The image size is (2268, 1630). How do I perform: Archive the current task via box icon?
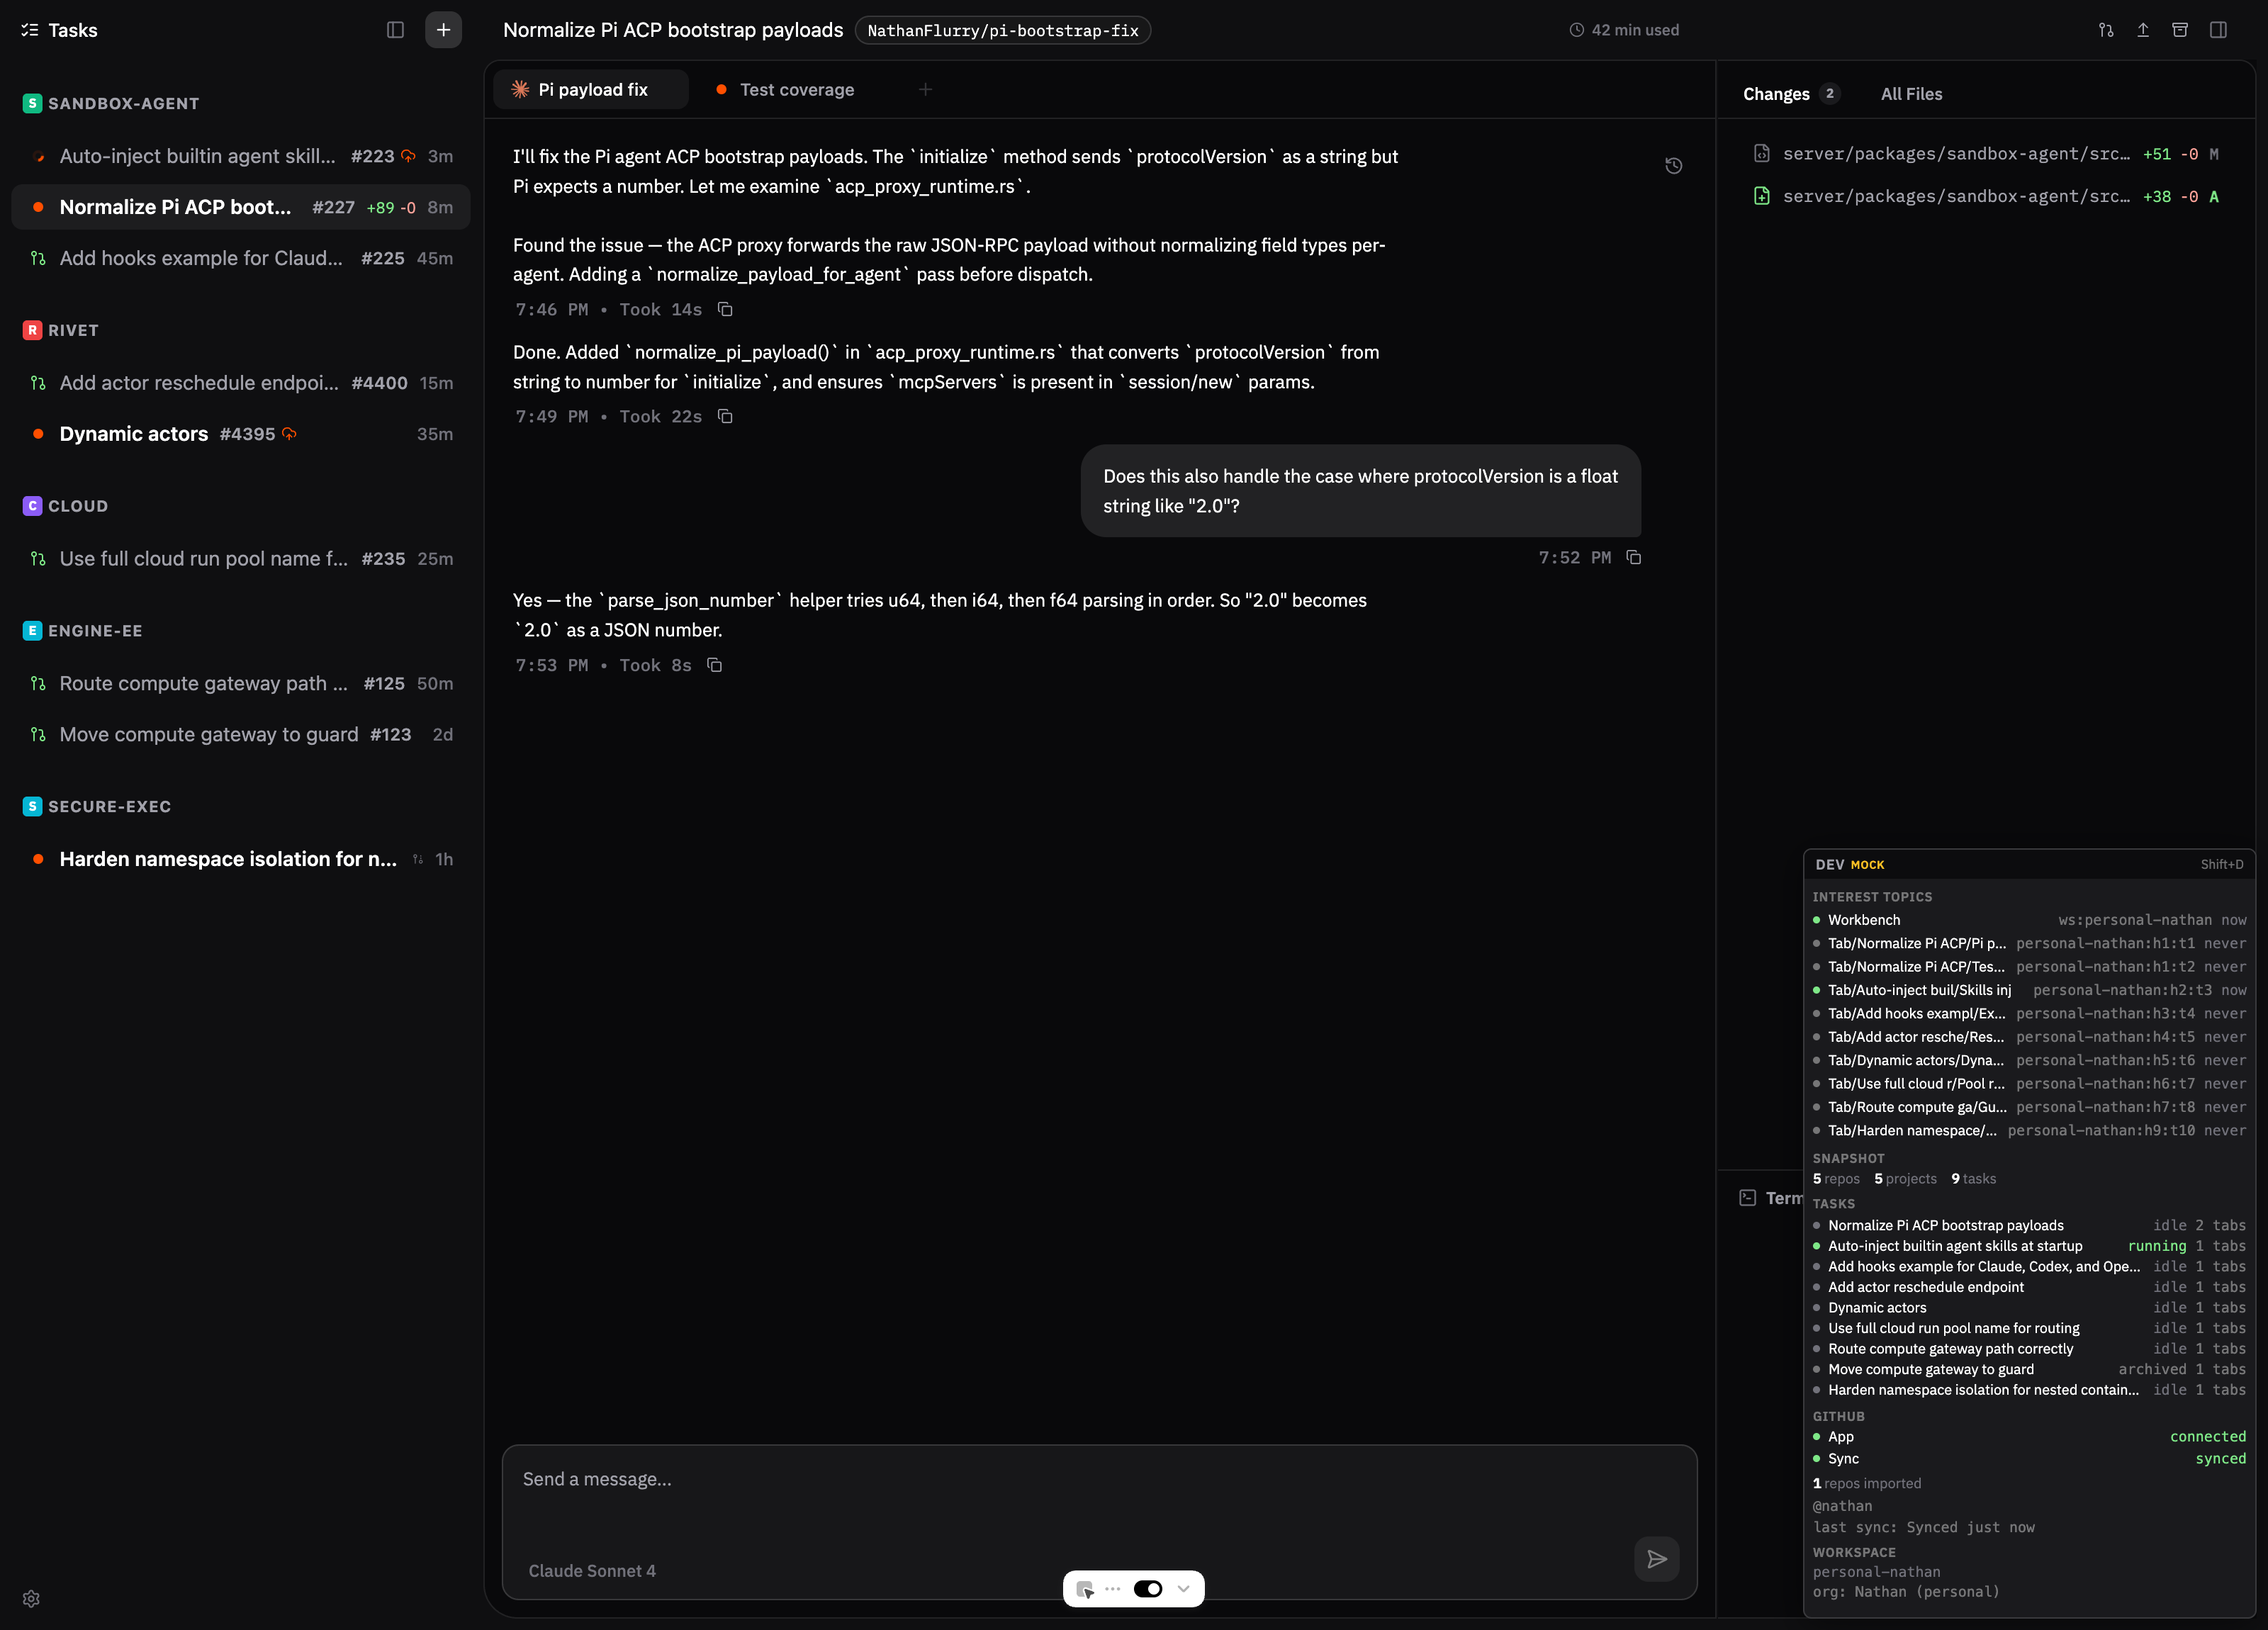click(2180, 30)
